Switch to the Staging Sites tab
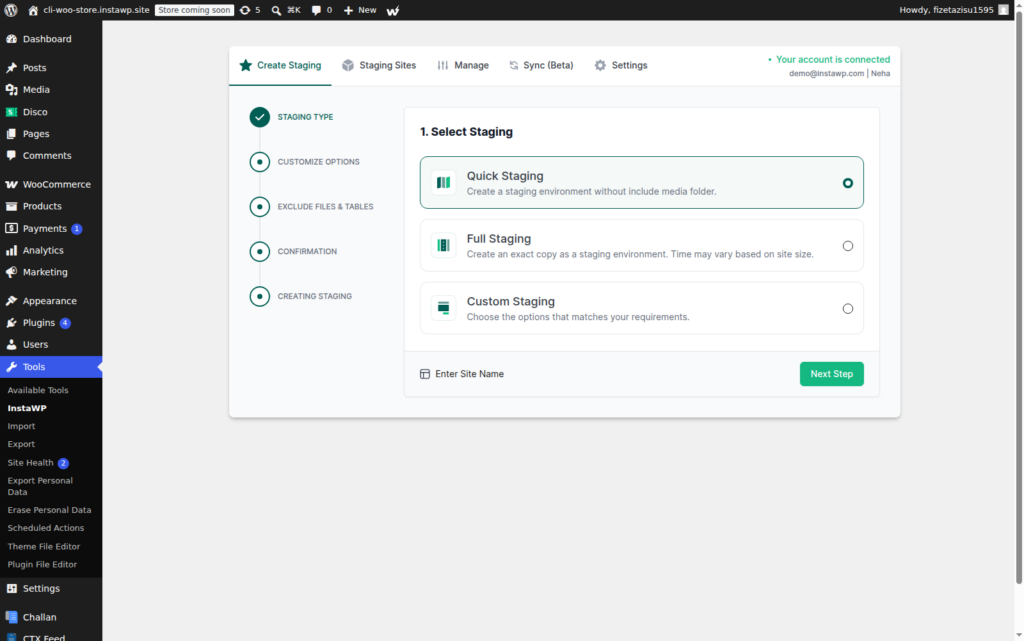Screen dimensions: 1024x641 [379, 65]
